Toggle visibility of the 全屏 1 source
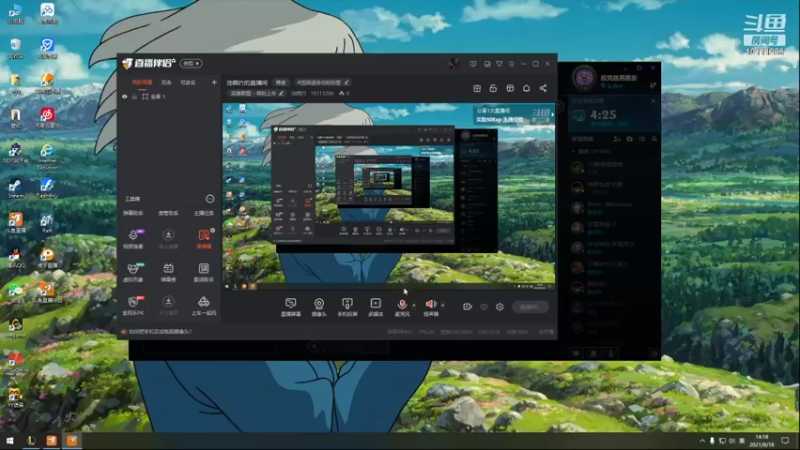This screenshot has width=800, height=450. coord(124,96)
